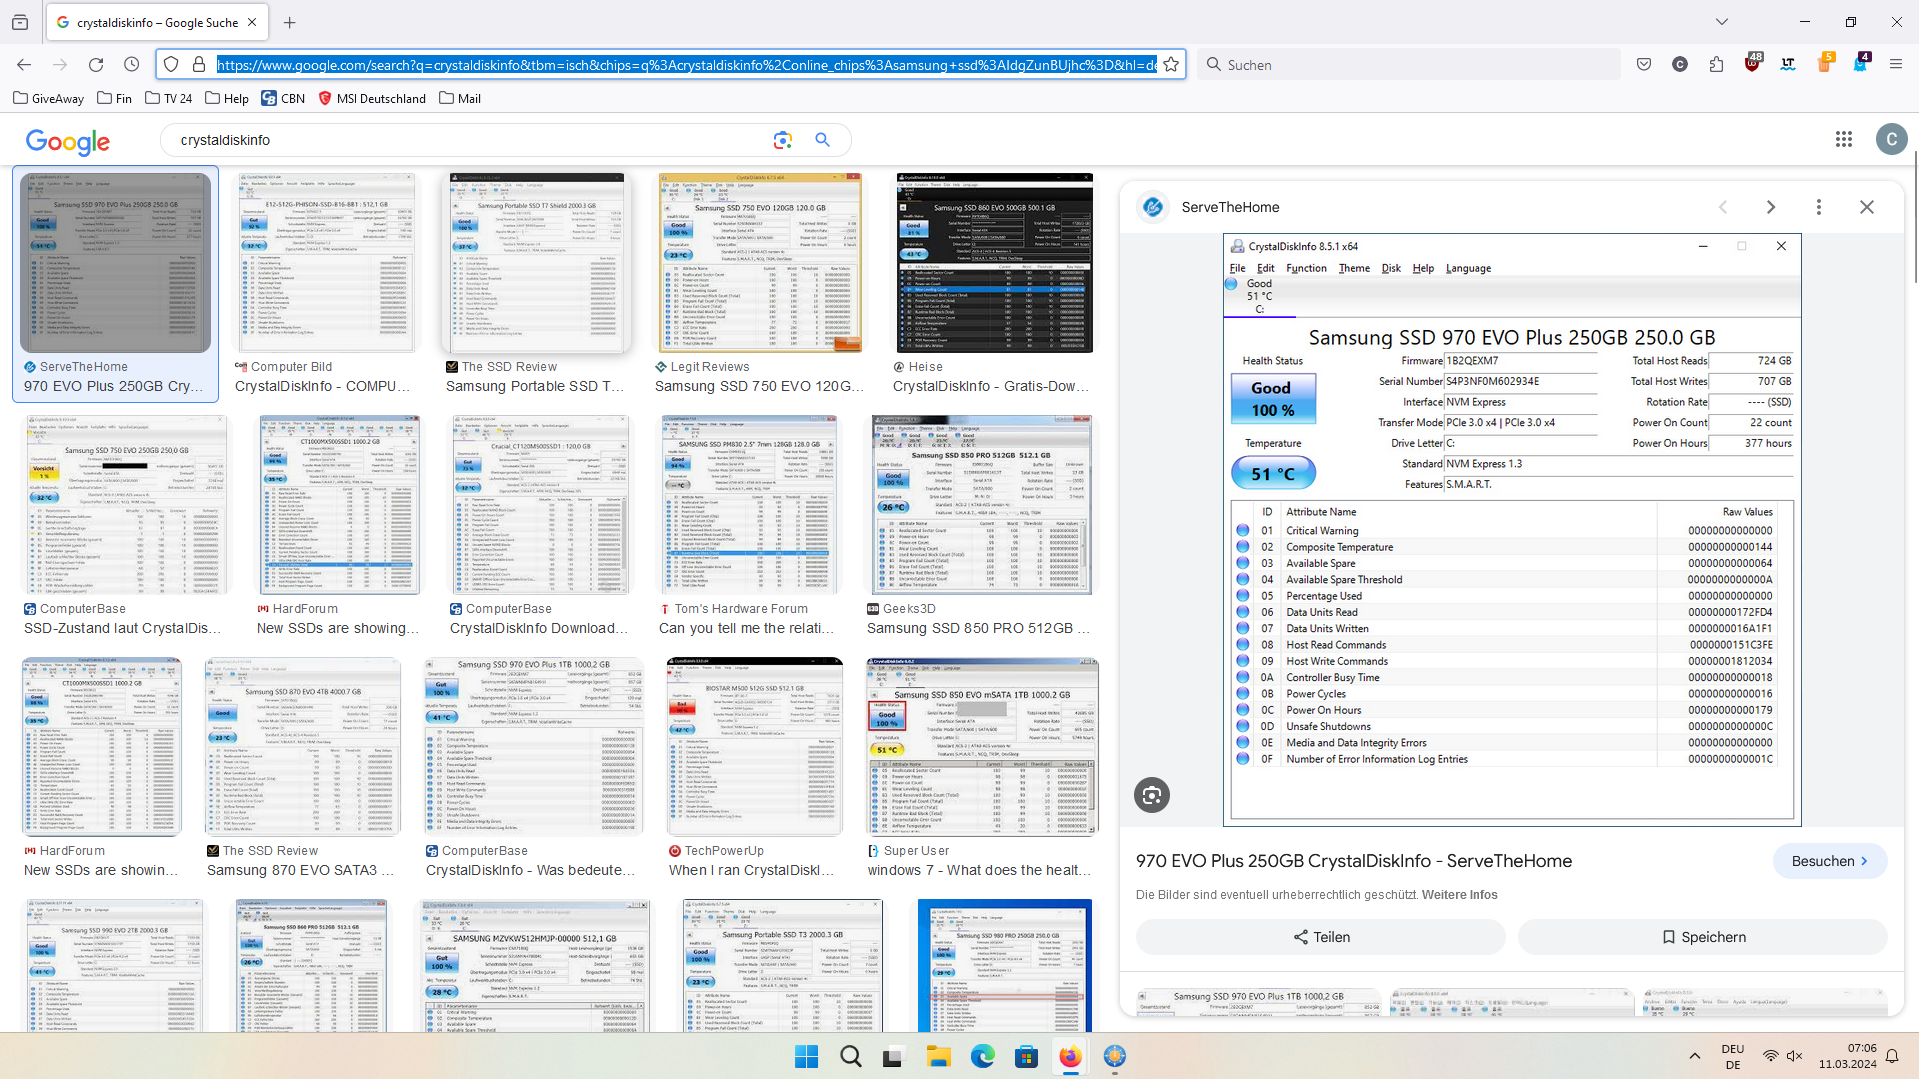Open the taskbar clock showing 07:06
1919x1079 pixels.
pos(1848,1056)
